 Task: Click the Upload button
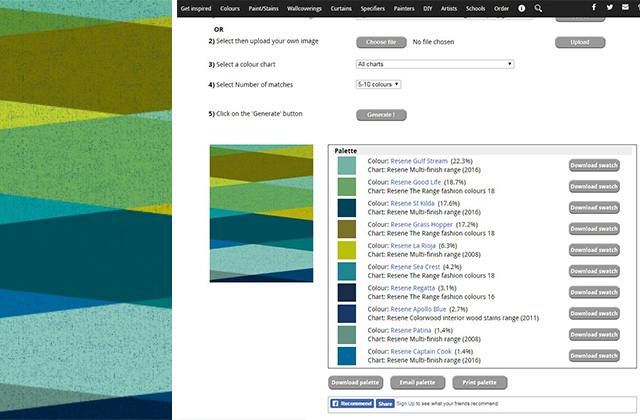(x=580, y=42)
